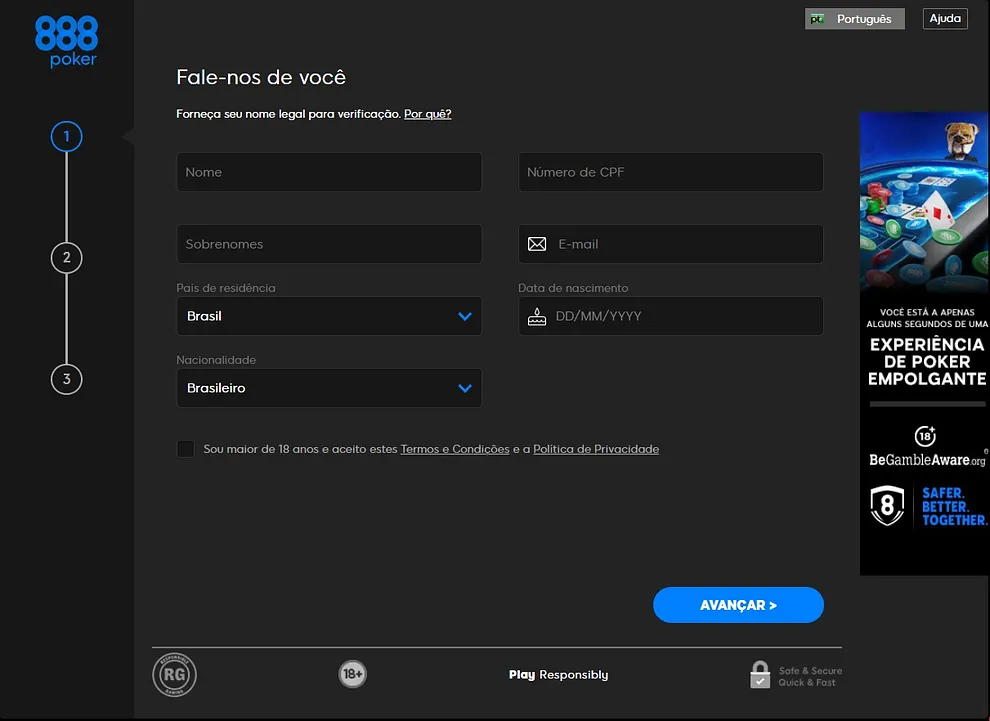
Task: Click the Ajuda help button
Action: 944,19
